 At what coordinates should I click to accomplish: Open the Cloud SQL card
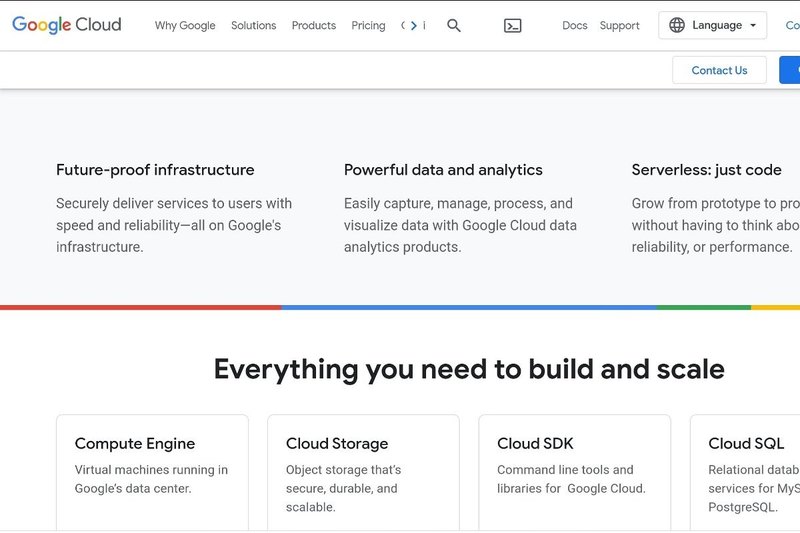(x=745, y=472)
